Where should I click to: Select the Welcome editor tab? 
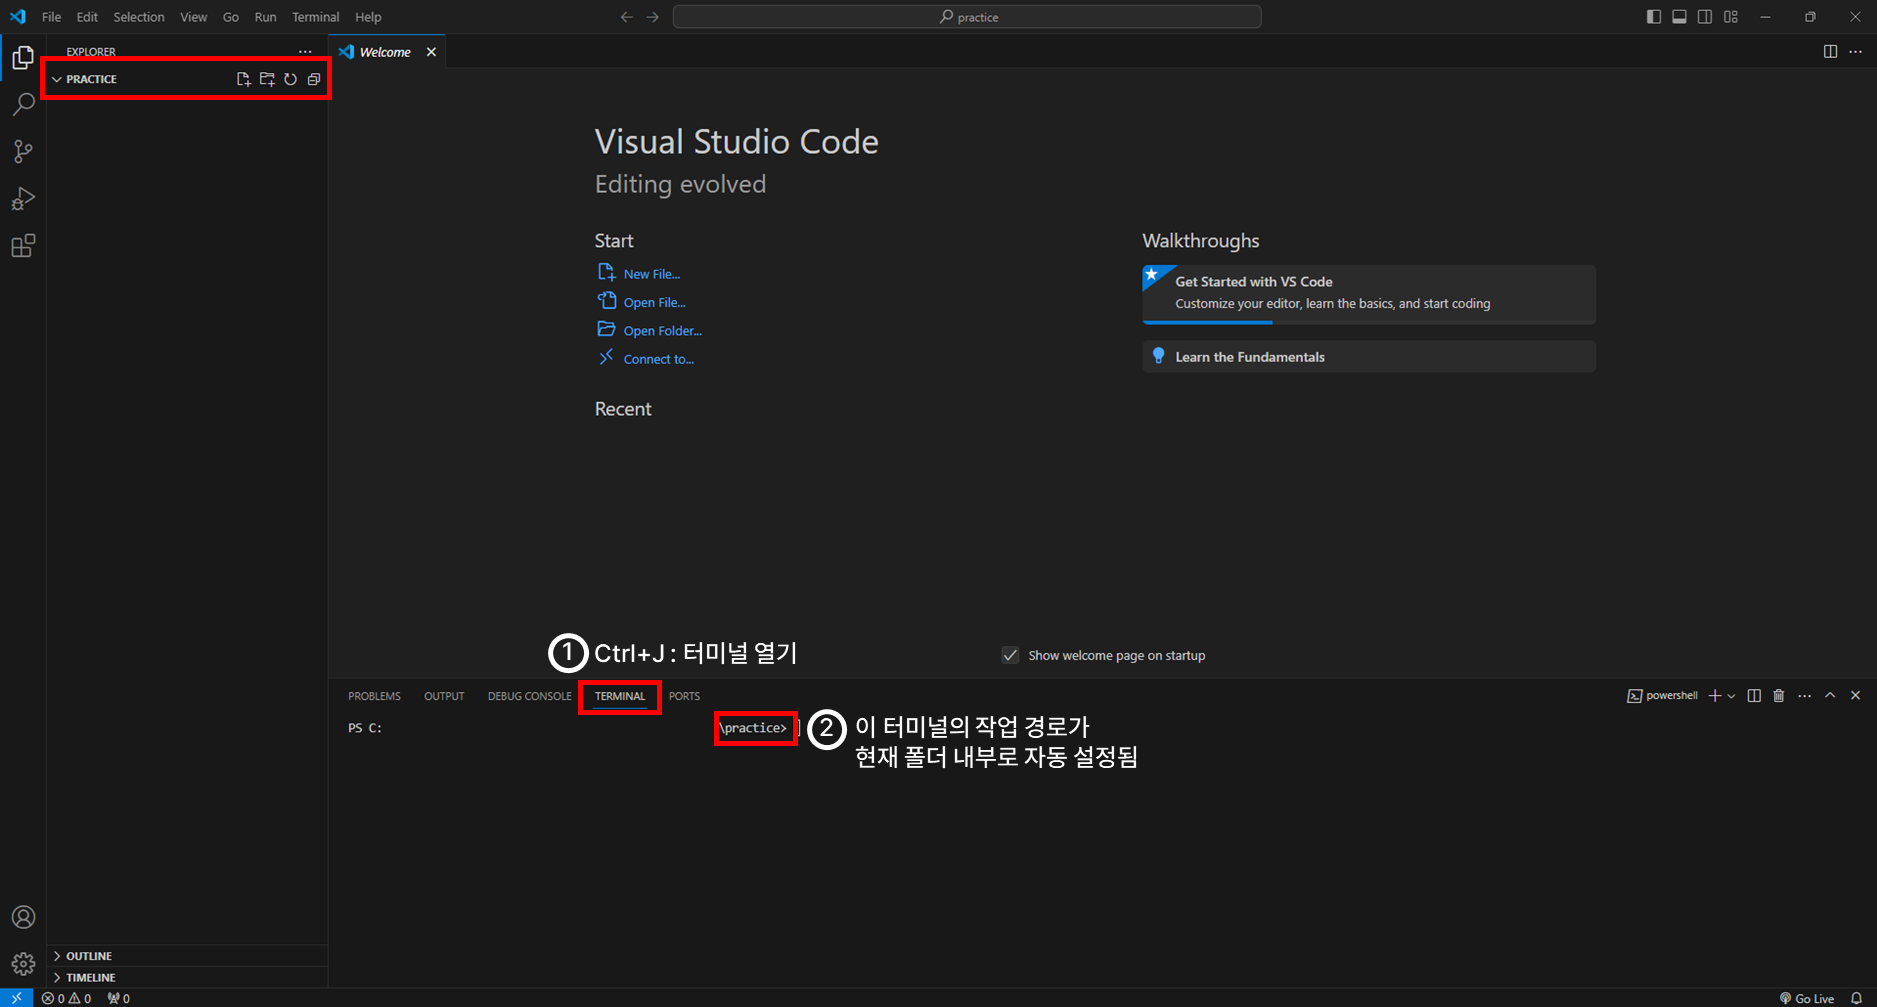385,52
